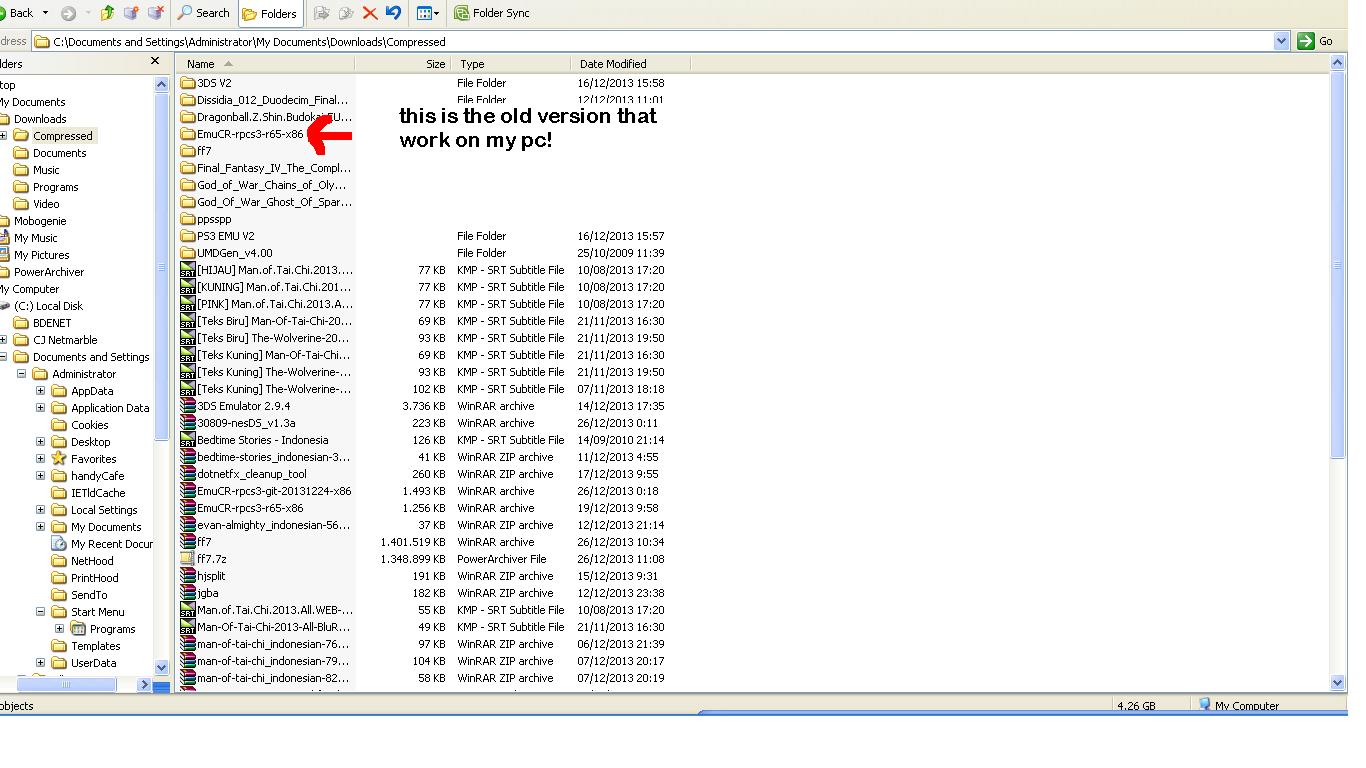Click the blue Undo arrow icon

(x=393, y=13)
